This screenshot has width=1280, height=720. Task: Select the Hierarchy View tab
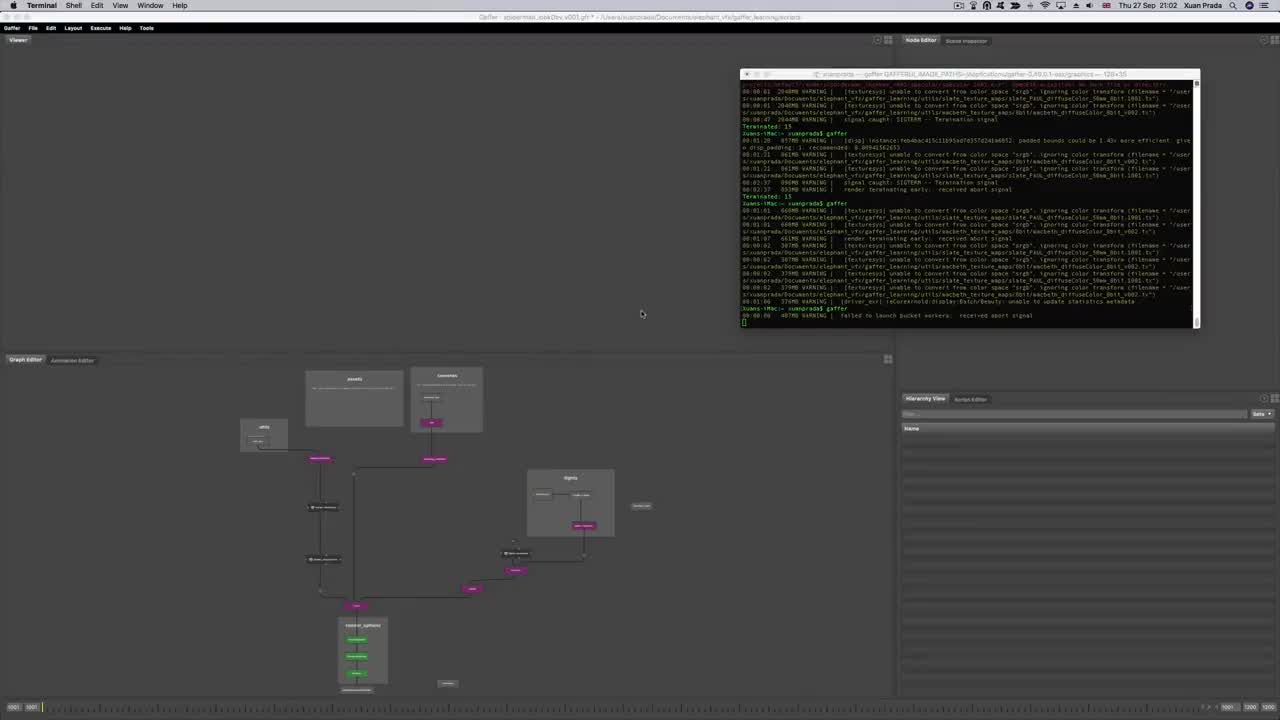[925, 399]
